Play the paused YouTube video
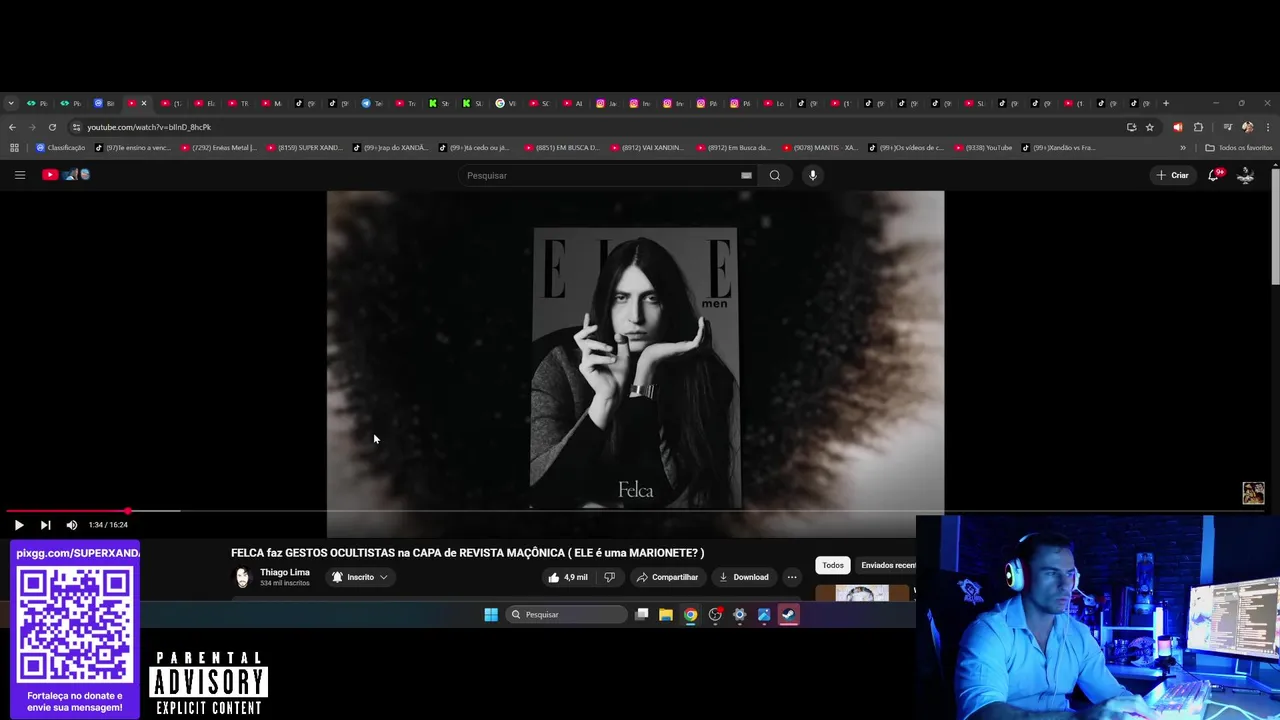The image size is (1280, 720). point(18,525)
